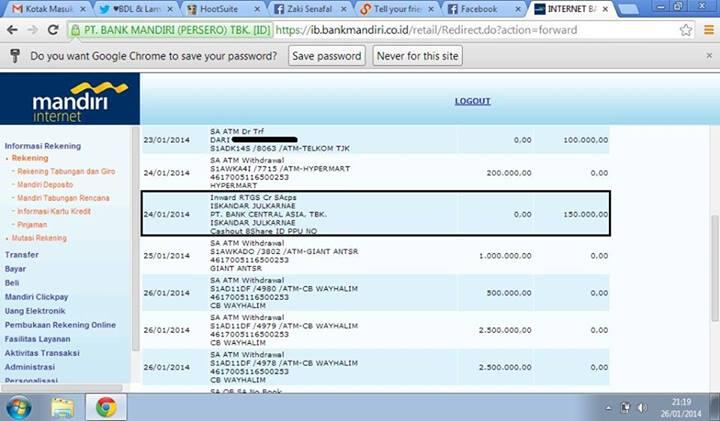Screen dimensions: 720x421
Task: Close the HootSuite tab
Action: tap(257, 9)
